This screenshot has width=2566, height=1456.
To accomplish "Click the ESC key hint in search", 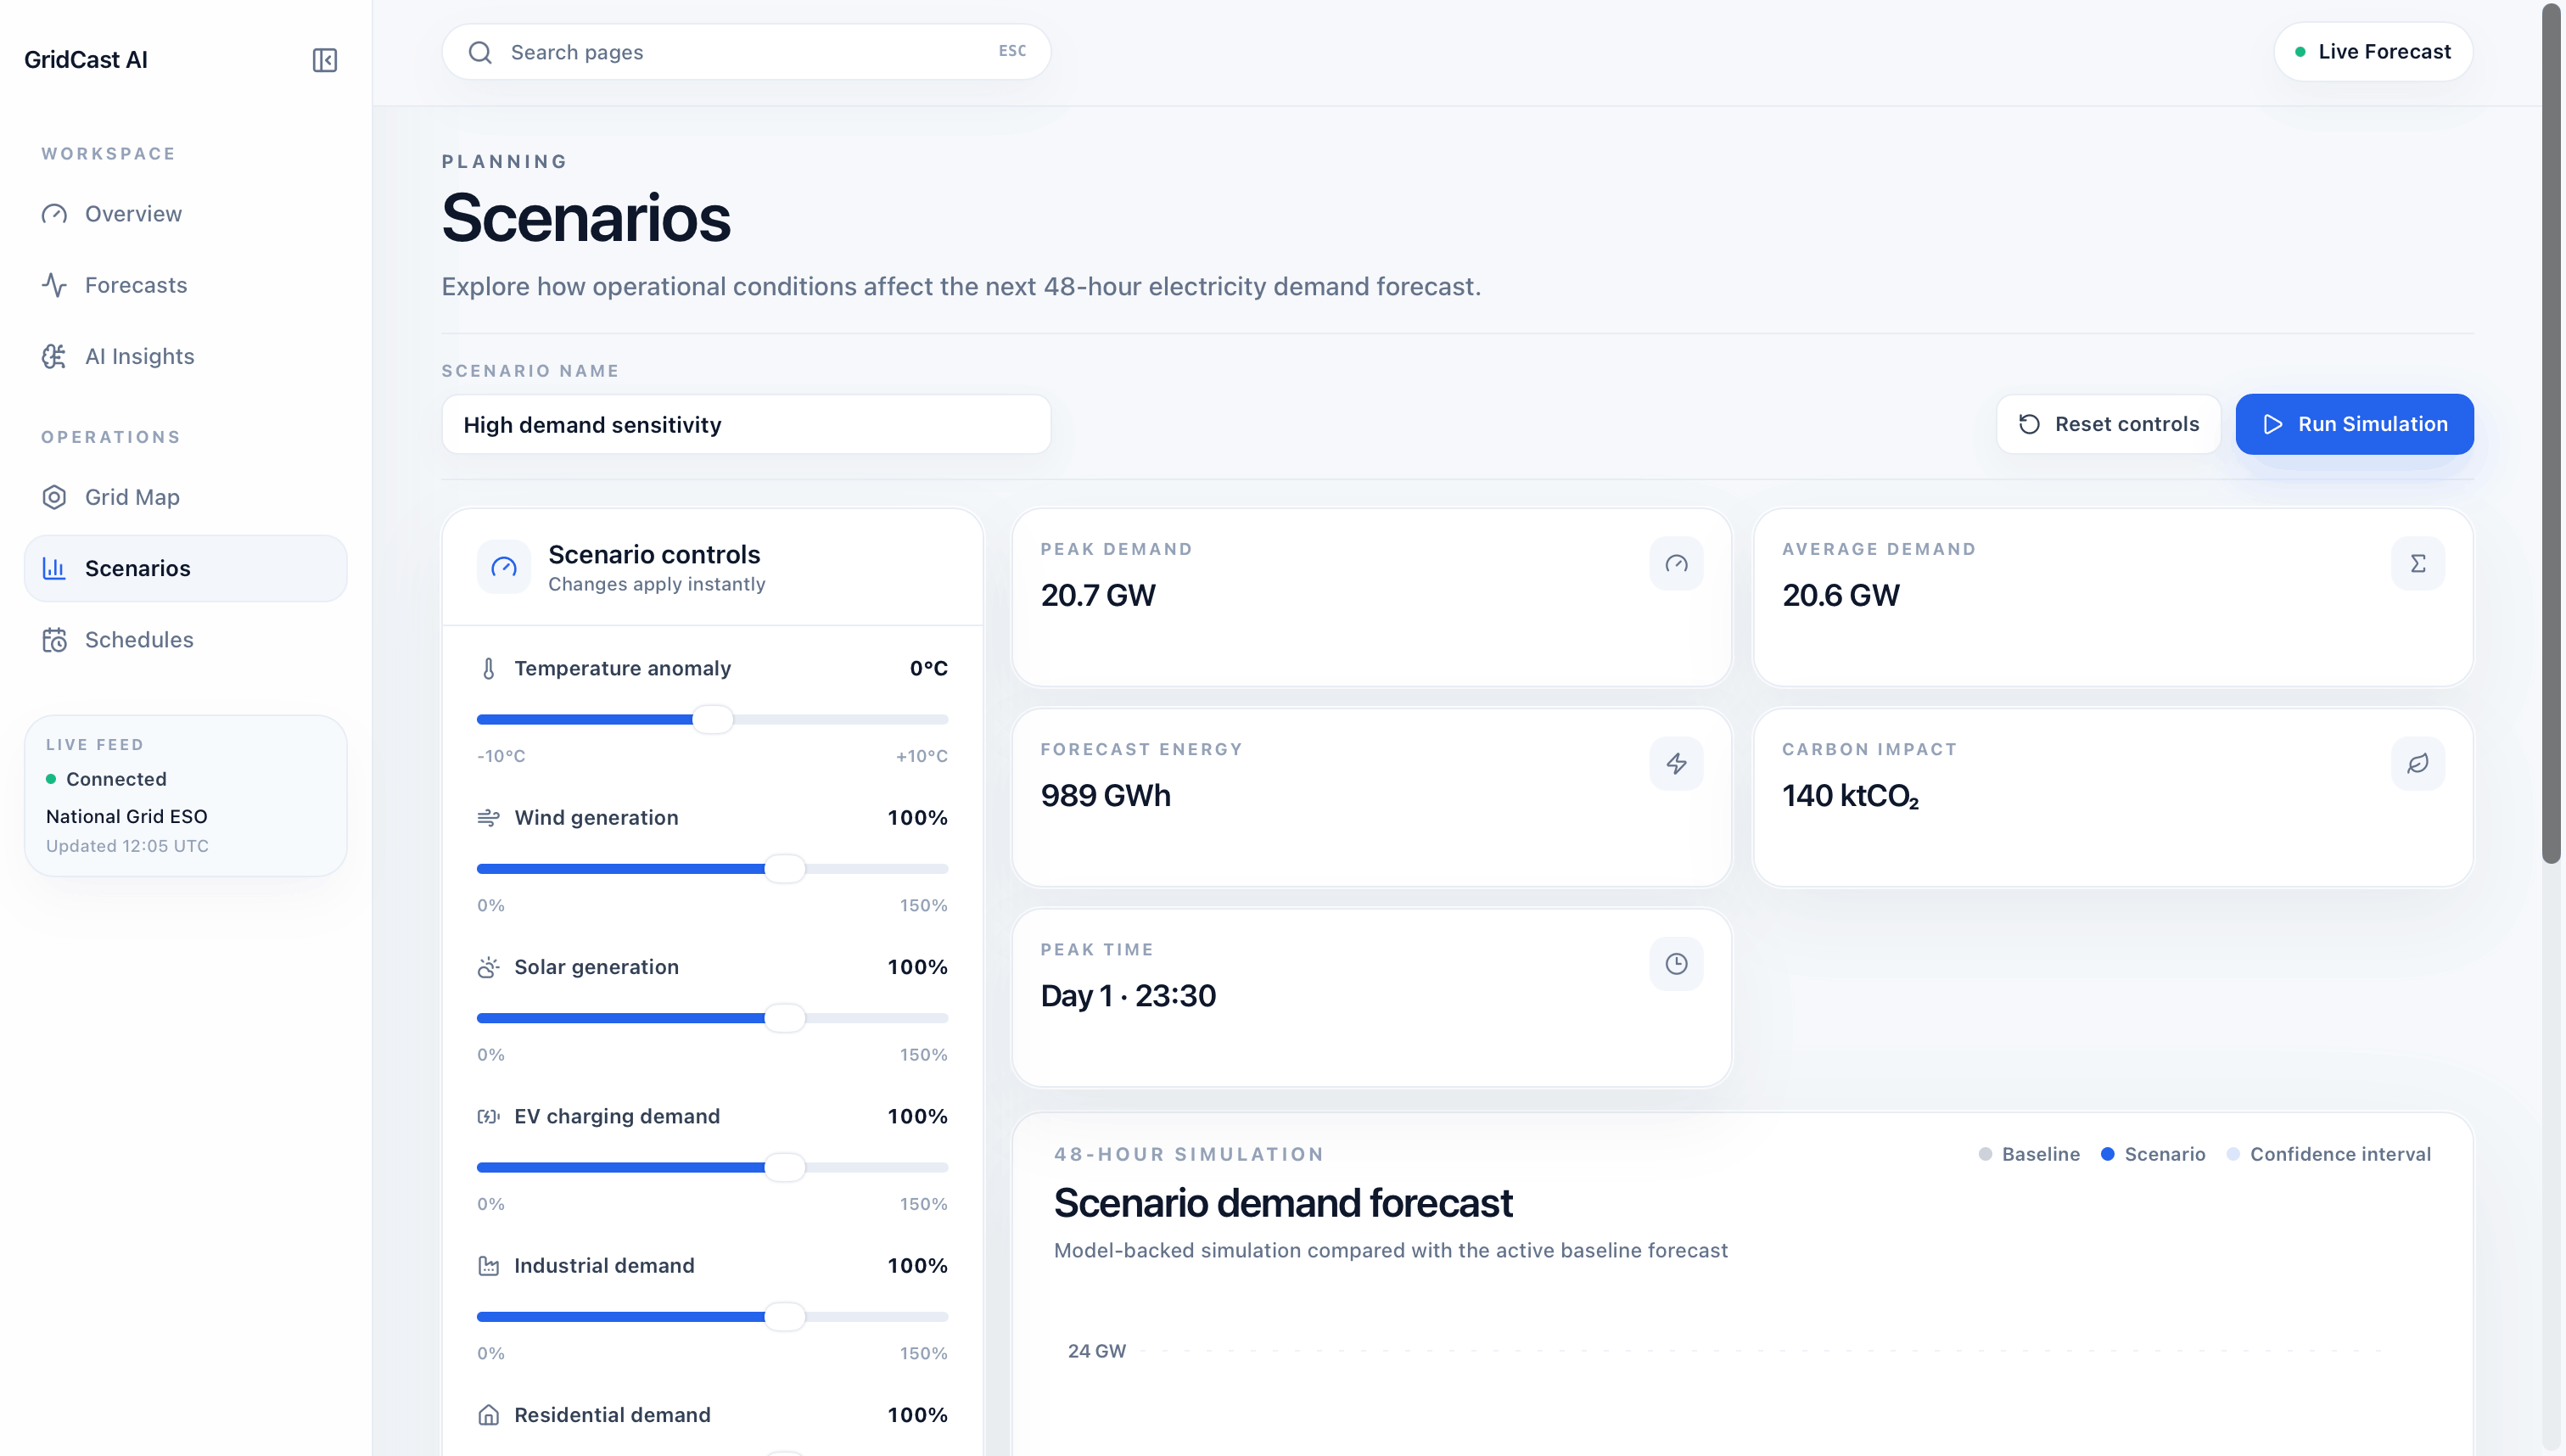I will 1012,51.
